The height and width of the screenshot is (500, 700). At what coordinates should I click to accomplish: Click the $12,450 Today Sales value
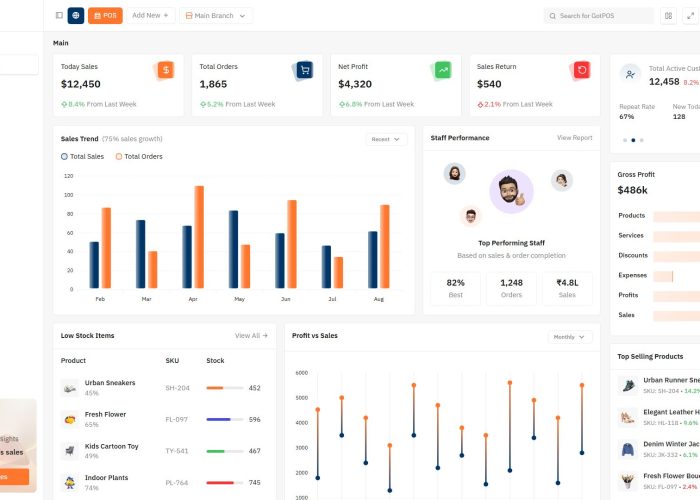81,84
